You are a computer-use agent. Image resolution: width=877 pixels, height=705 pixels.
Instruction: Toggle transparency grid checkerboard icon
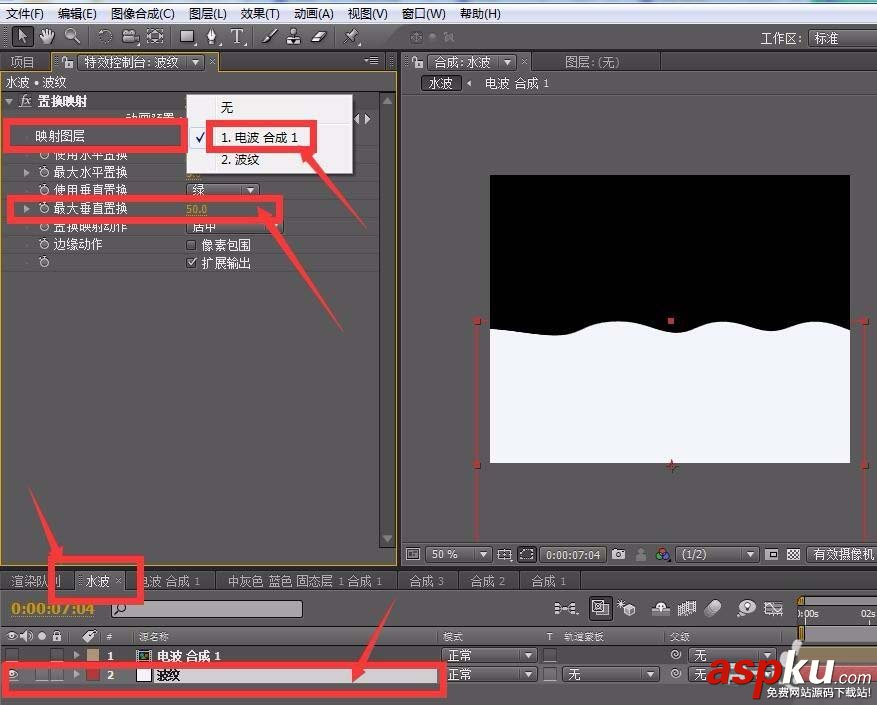793,554
